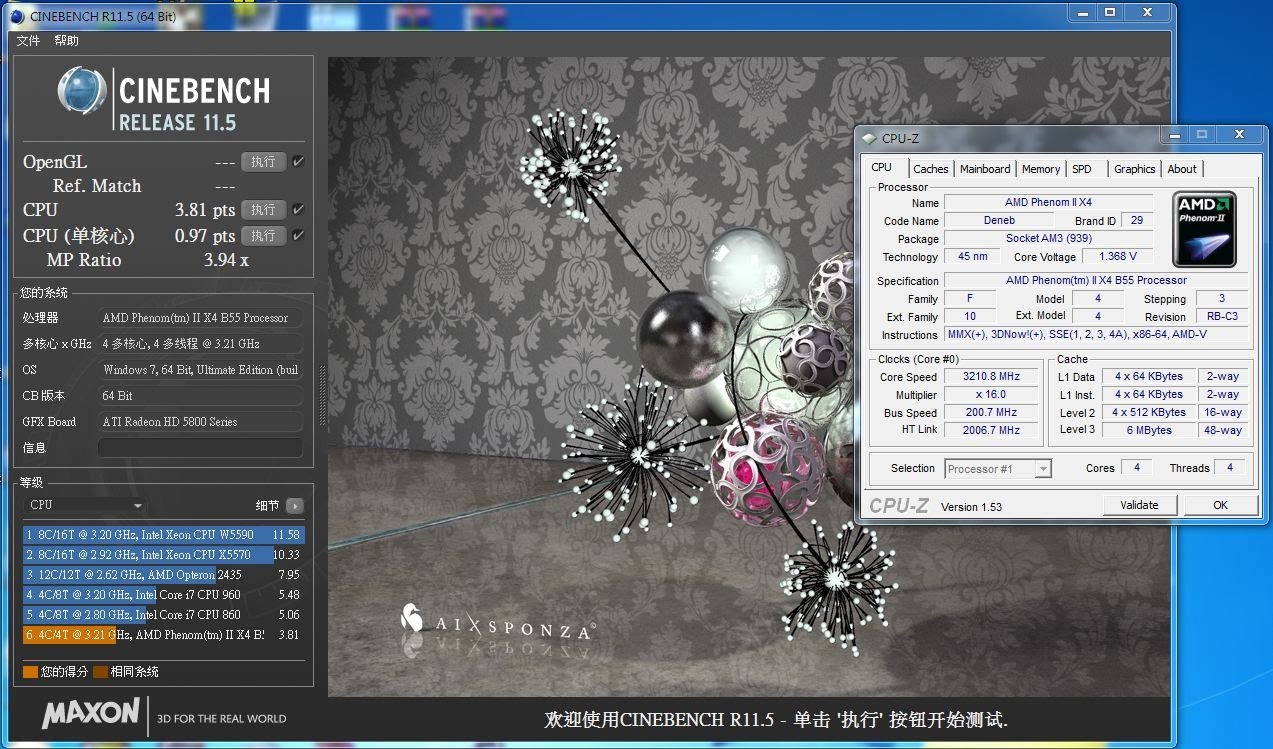Screen dimensions: 1273x749
Task: Click OK in the CPU-Z window
Action: (x=1220, y=505)
